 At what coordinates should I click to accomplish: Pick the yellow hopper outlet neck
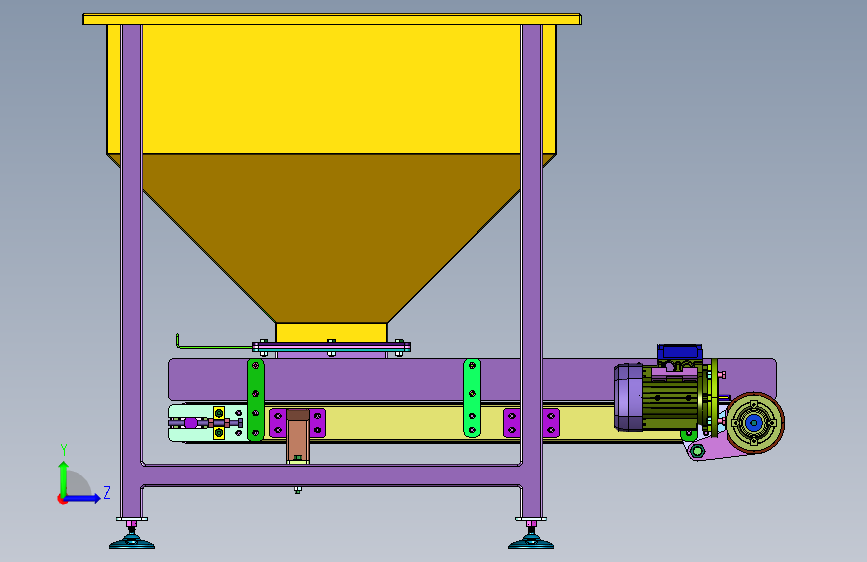[x=331, y=333]
